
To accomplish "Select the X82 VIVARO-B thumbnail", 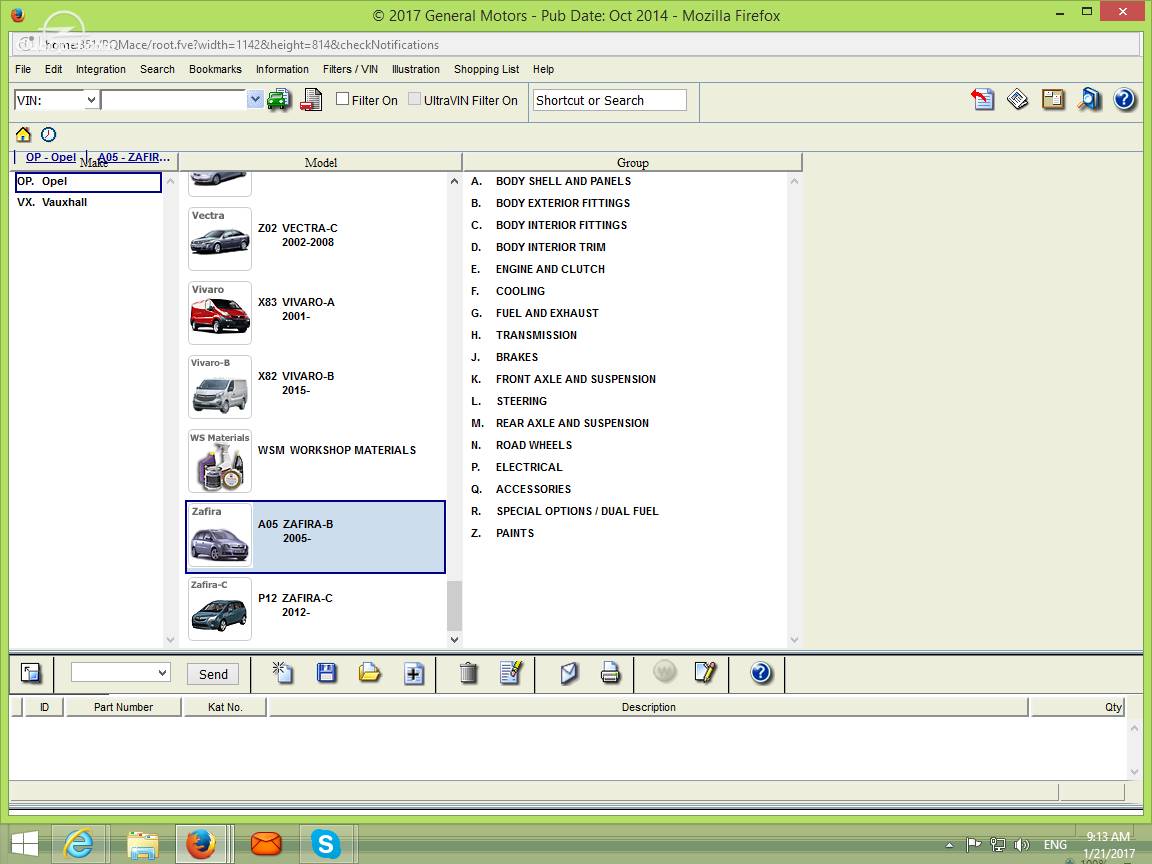I will (220, 386).
